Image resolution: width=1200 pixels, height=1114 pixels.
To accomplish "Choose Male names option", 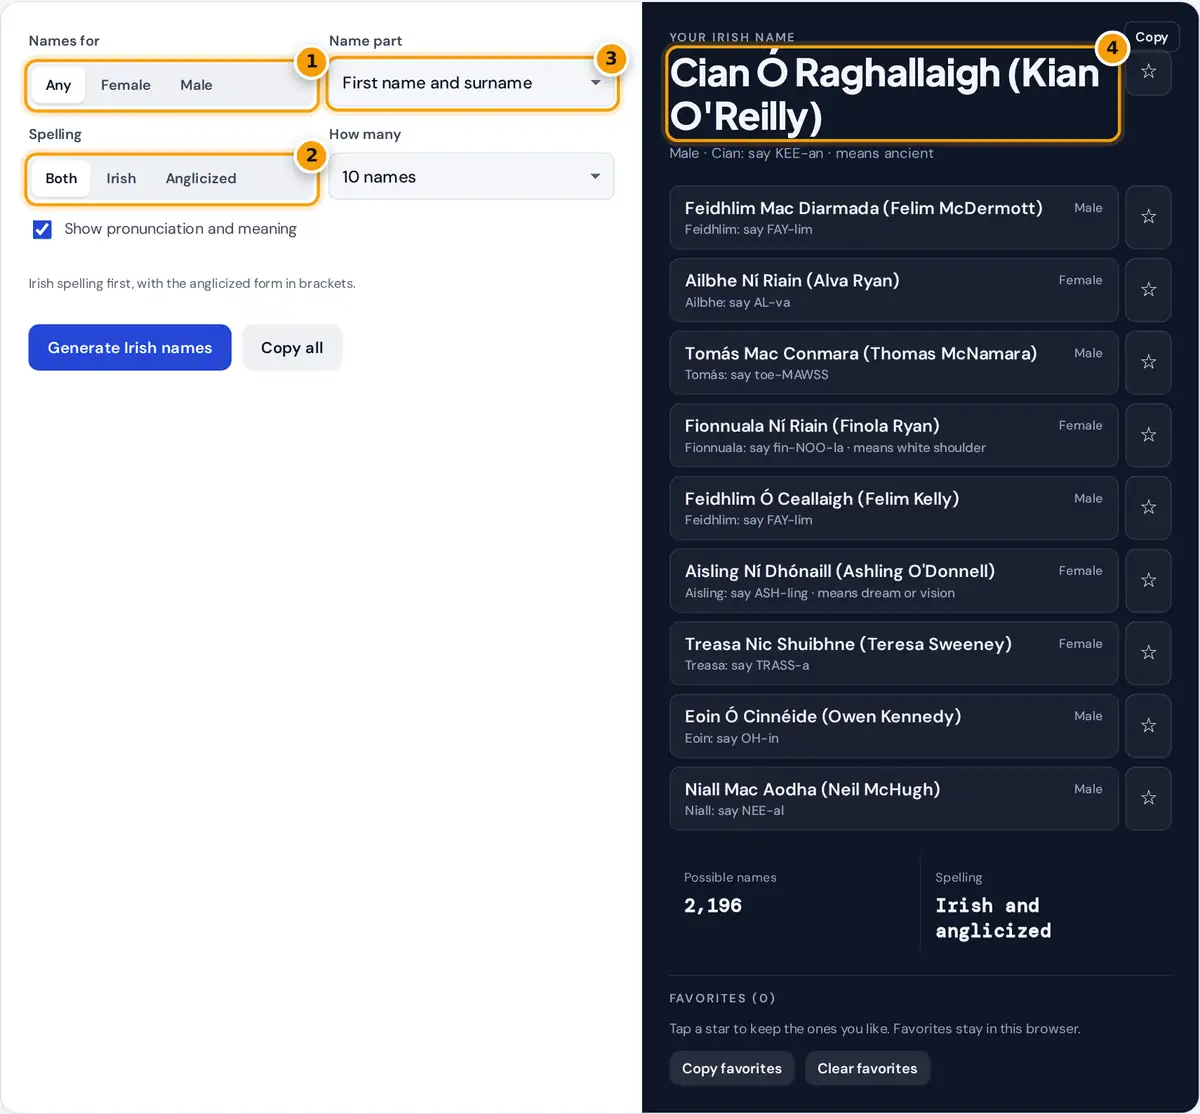I will [196, 85].
